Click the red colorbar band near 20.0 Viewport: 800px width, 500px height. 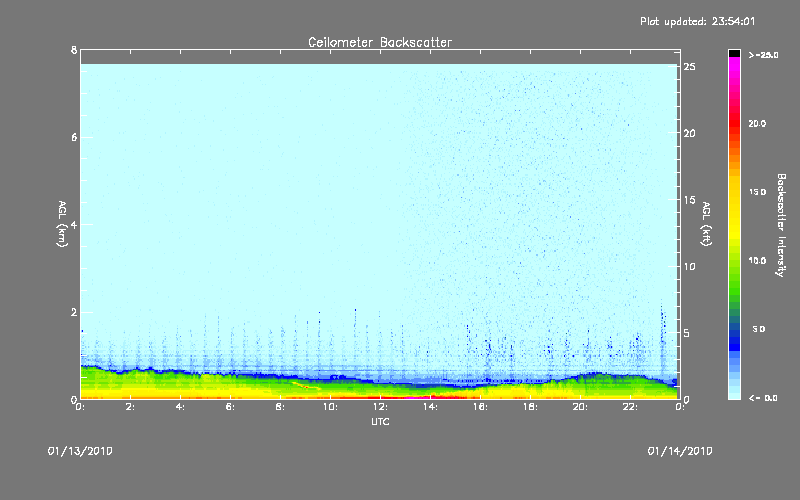(x=734, y=122)
